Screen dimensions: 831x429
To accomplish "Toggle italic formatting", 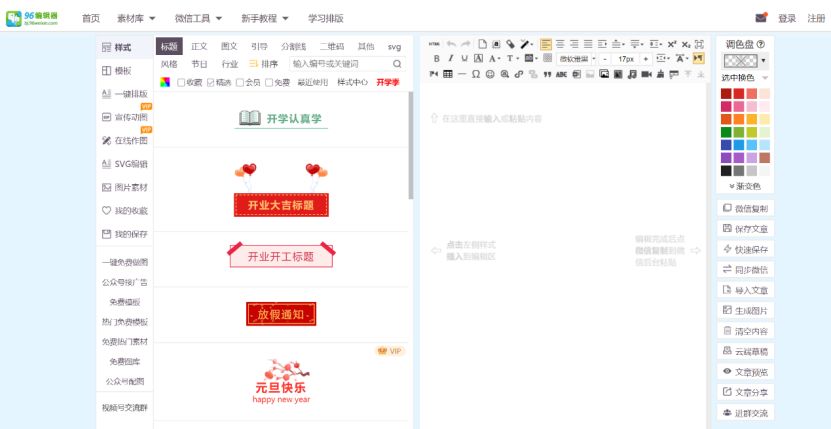I will pos(451,58).
